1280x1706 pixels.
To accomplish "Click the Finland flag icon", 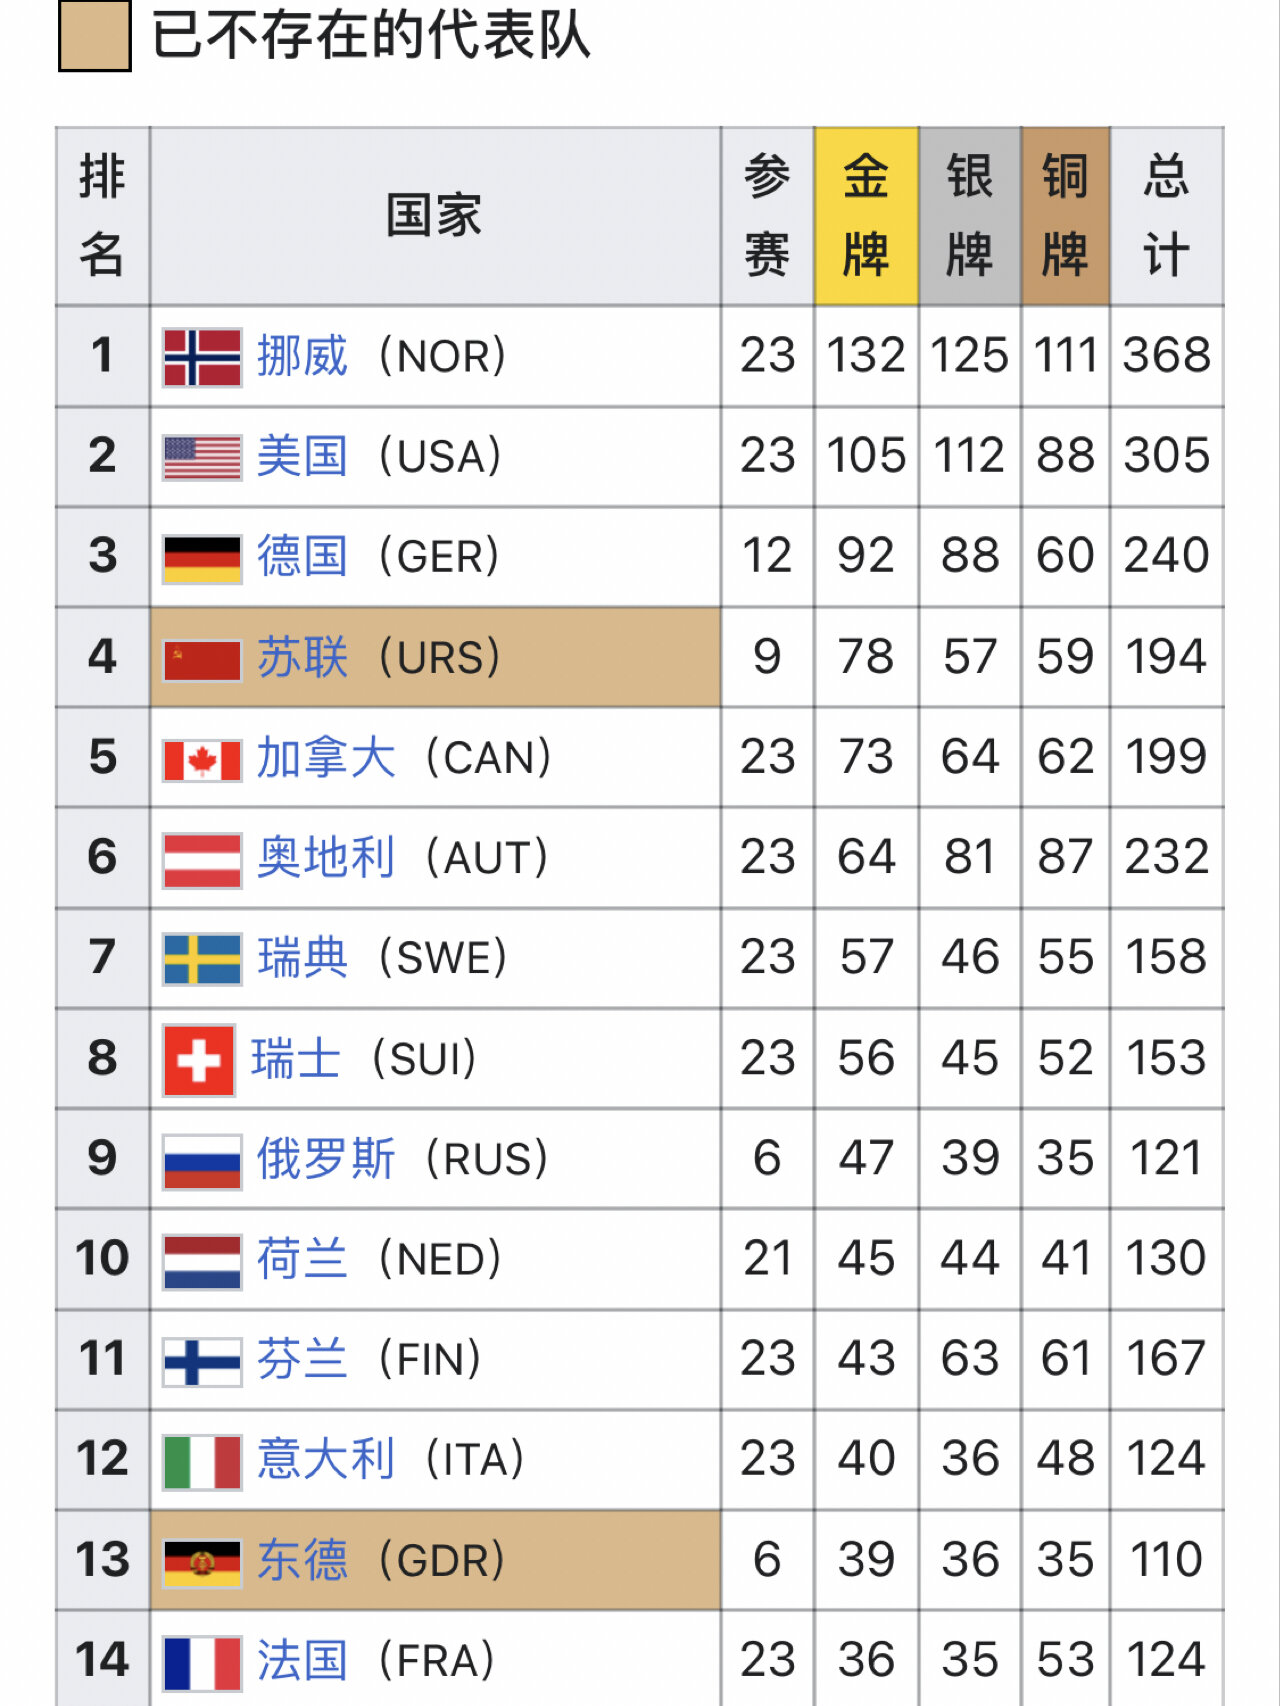I will point(202,1361).
